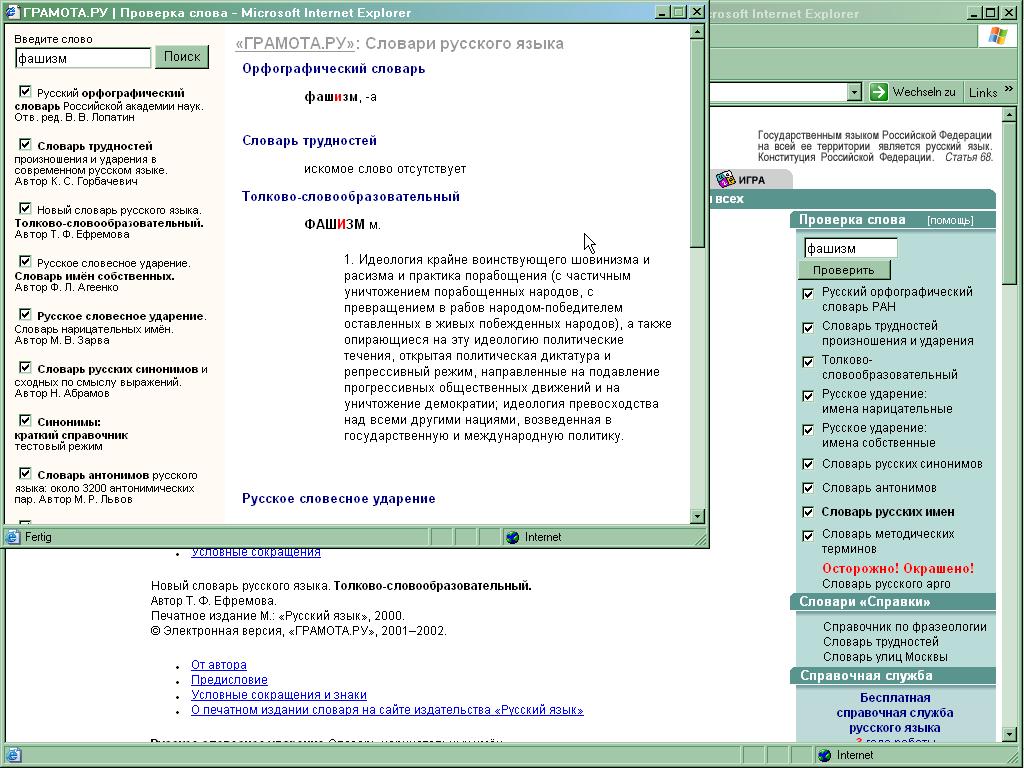
Task: Expand the Links toolbar chevron
Action: point(1008,89)
